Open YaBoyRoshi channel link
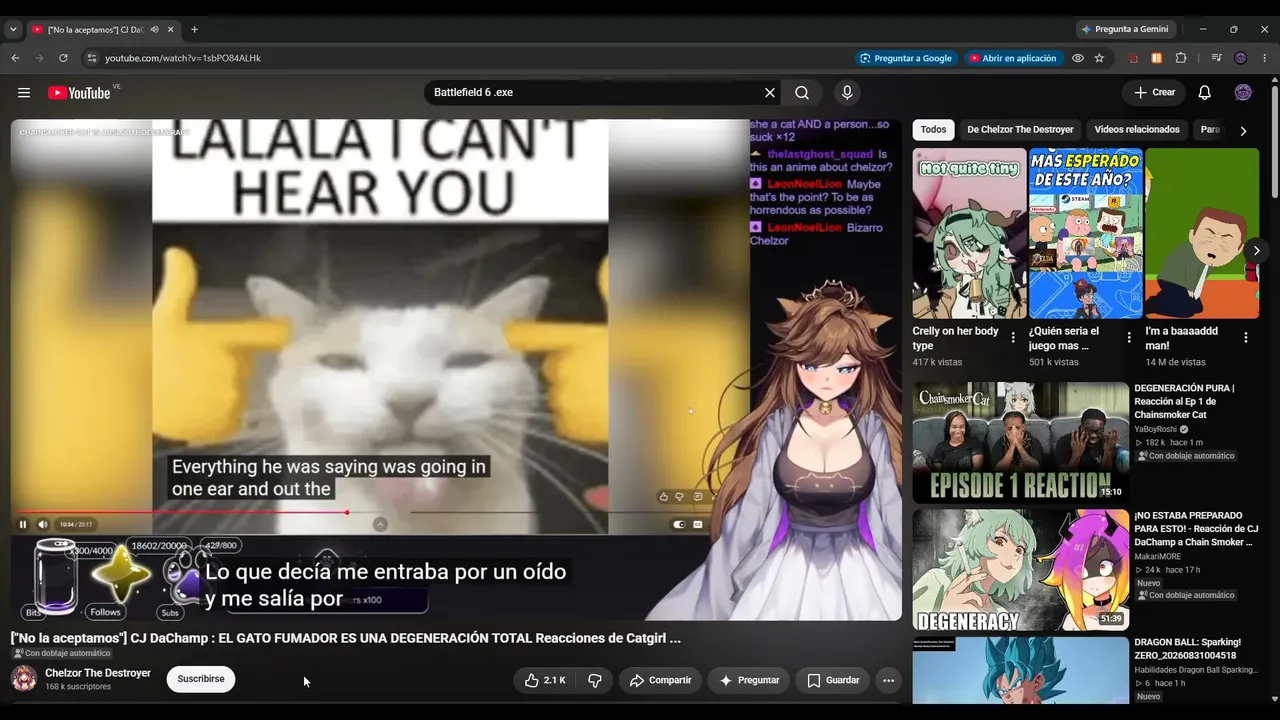The height and width of the screenshot is (720, 1280). point(1155,430)
